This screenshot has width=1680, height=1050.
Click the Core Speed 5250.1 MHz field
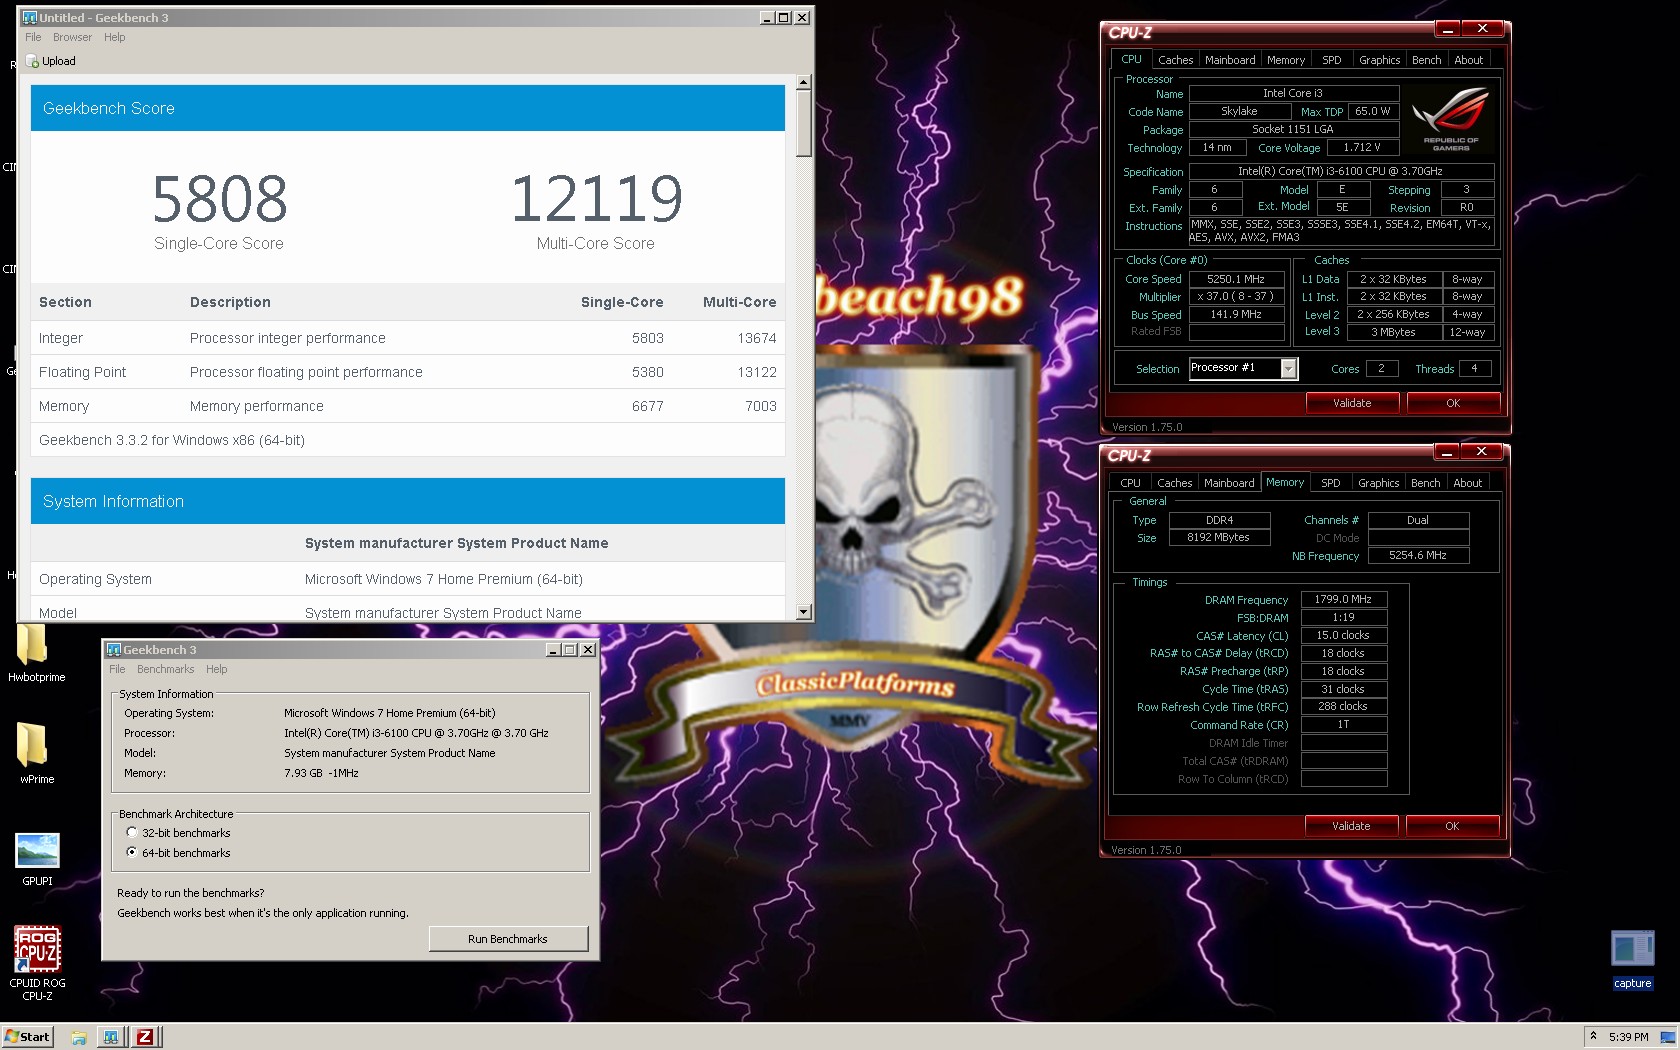pyautogui.click(x=1235, y=279)
